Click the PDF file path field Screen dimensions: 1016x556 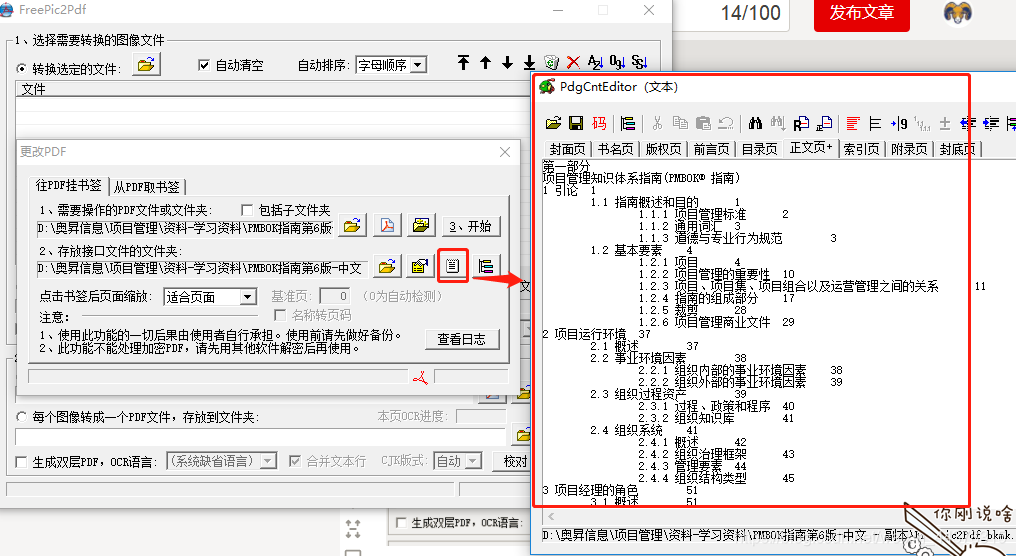pos(186,227)
